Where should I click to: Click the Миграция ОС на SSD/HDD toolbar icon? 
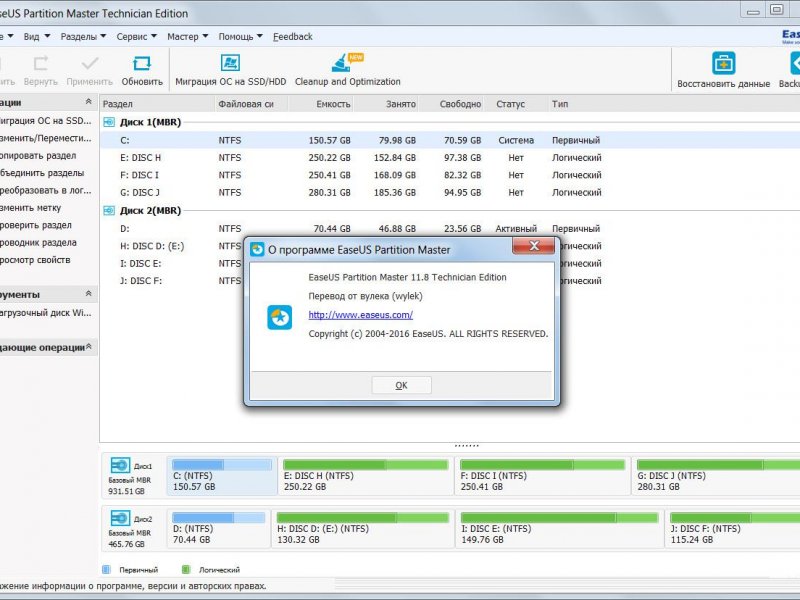point(230,63)
